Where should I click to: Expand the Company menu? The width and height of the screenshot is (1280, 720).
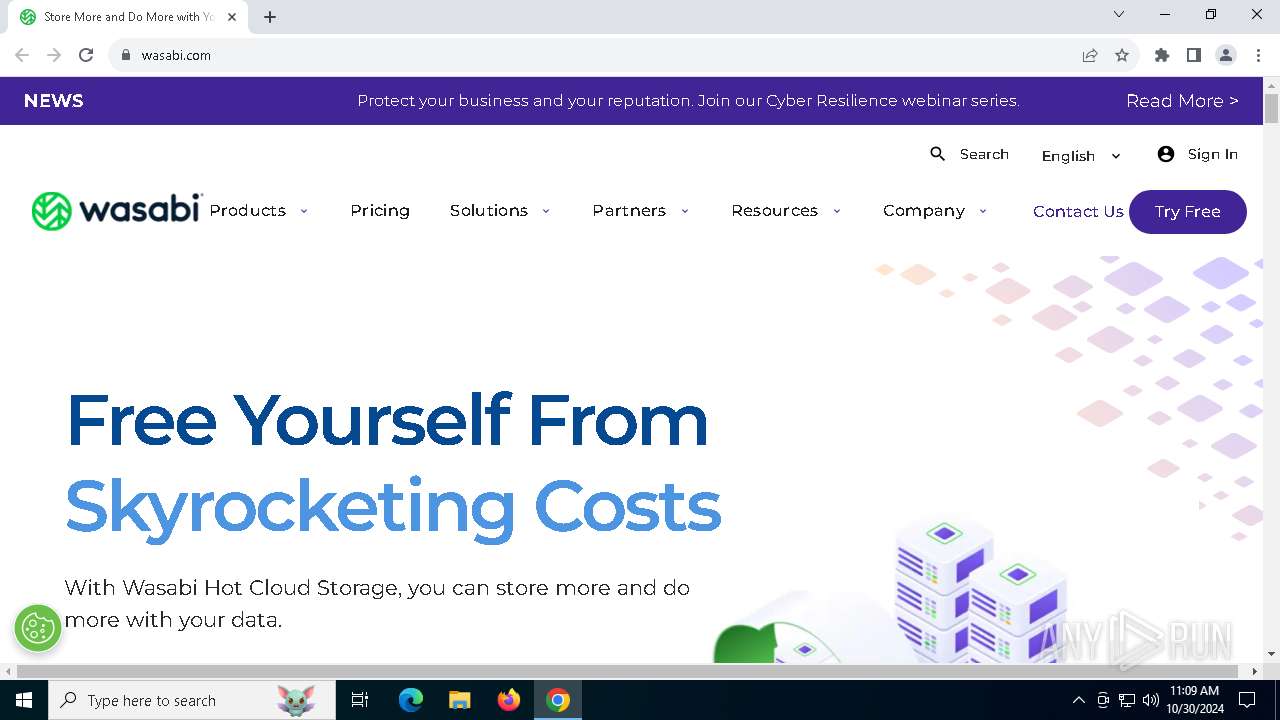pyautogui.click(x=935, y=211)
